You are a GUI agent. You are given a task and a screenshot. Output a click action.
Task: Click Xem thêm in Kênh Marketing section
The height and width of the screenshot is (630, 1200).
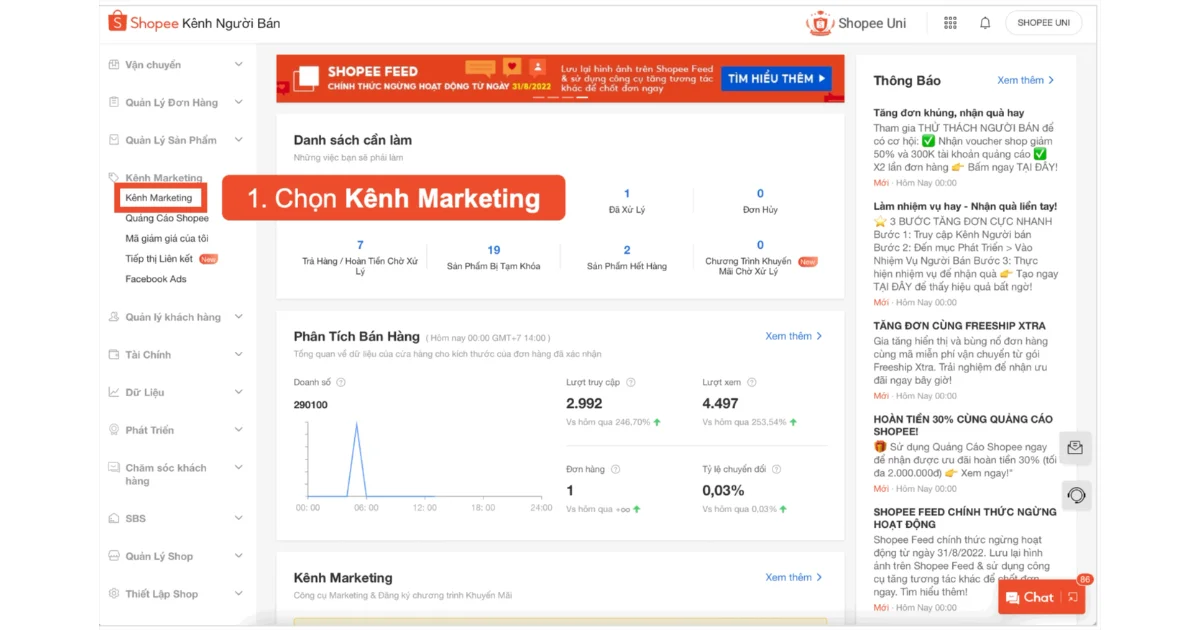click(794, 577)
